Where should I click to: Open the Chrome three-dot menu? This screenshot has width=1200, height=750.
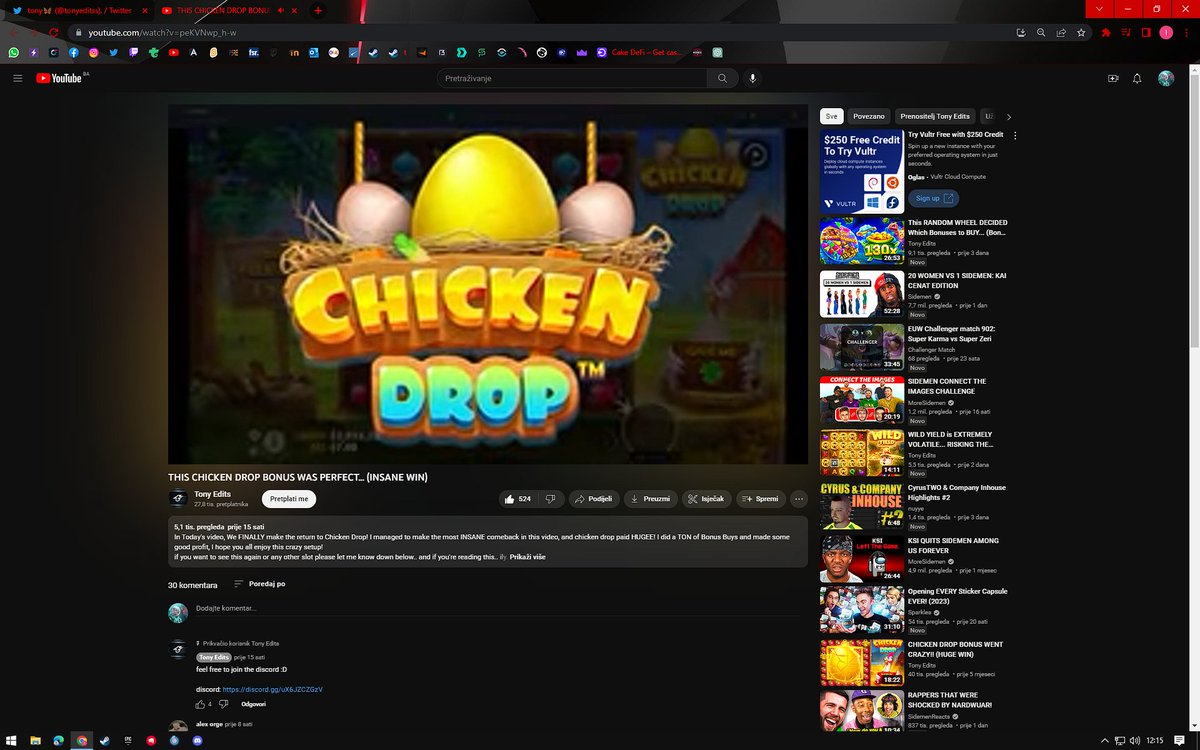1186,33
